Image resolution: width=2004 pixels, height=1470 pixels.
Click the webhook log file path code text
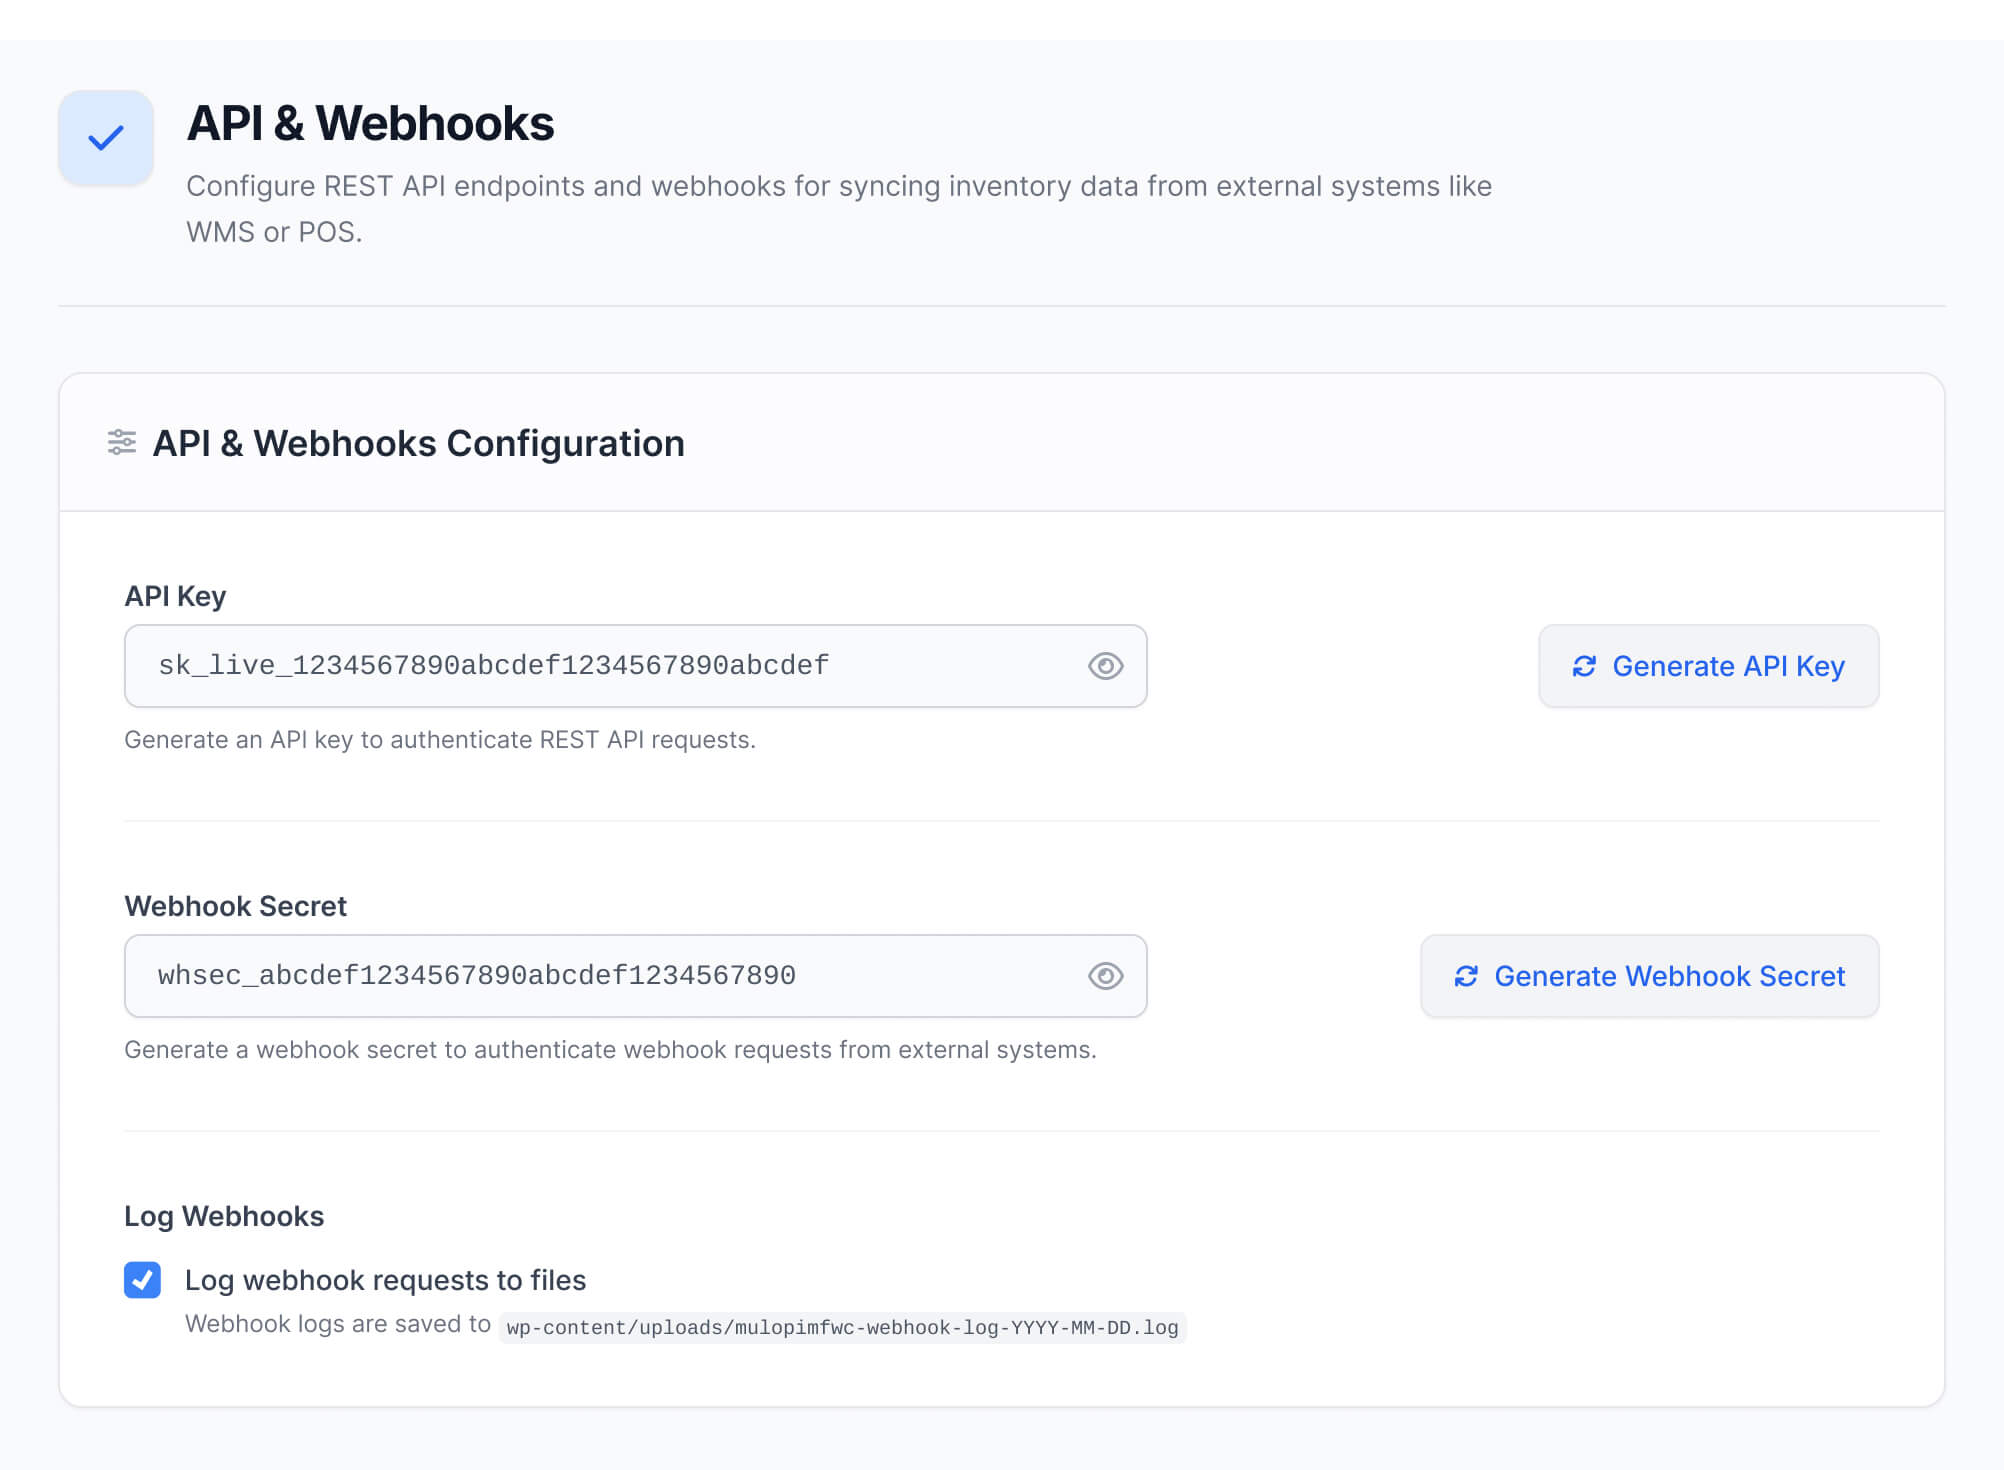(842, 1327)
